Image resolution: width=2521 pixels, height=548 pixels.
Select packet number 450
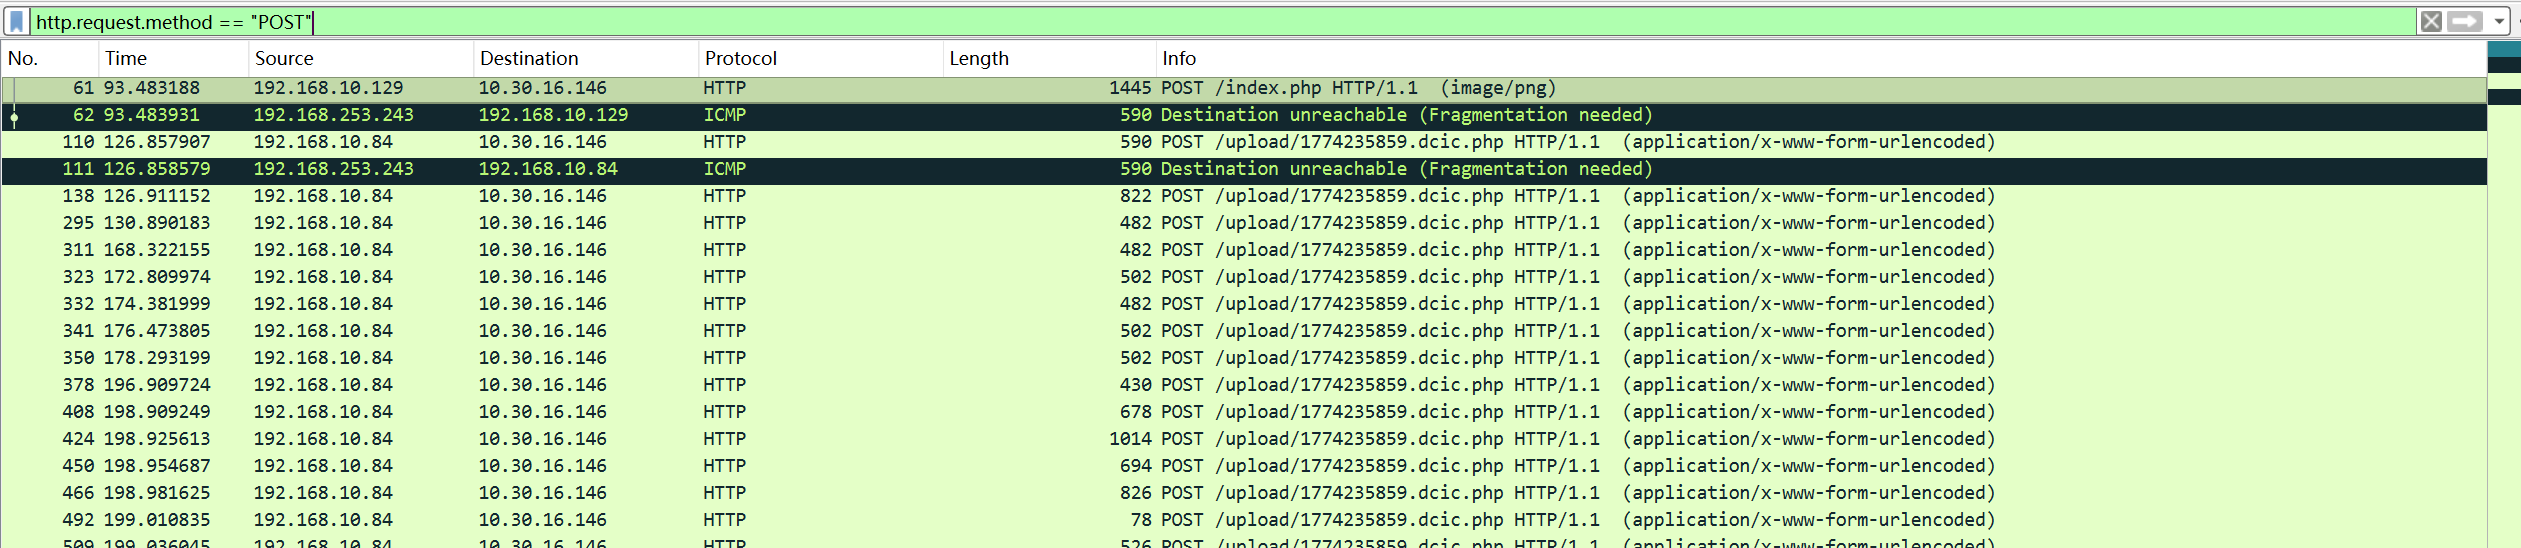point(1244,466)
